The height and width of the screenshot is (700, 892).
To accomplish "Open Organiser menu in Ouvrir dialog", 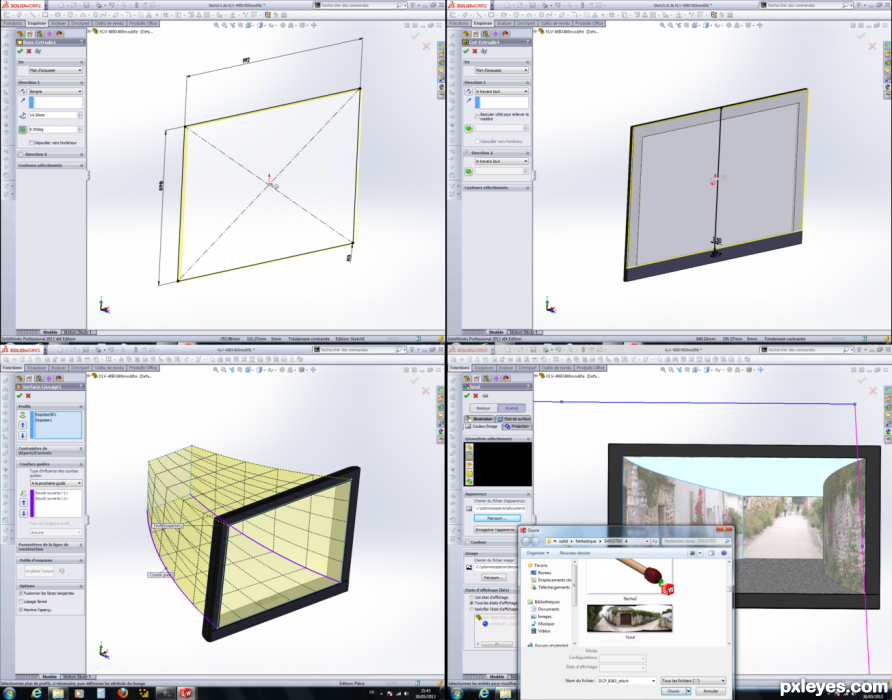I will 538,553.
